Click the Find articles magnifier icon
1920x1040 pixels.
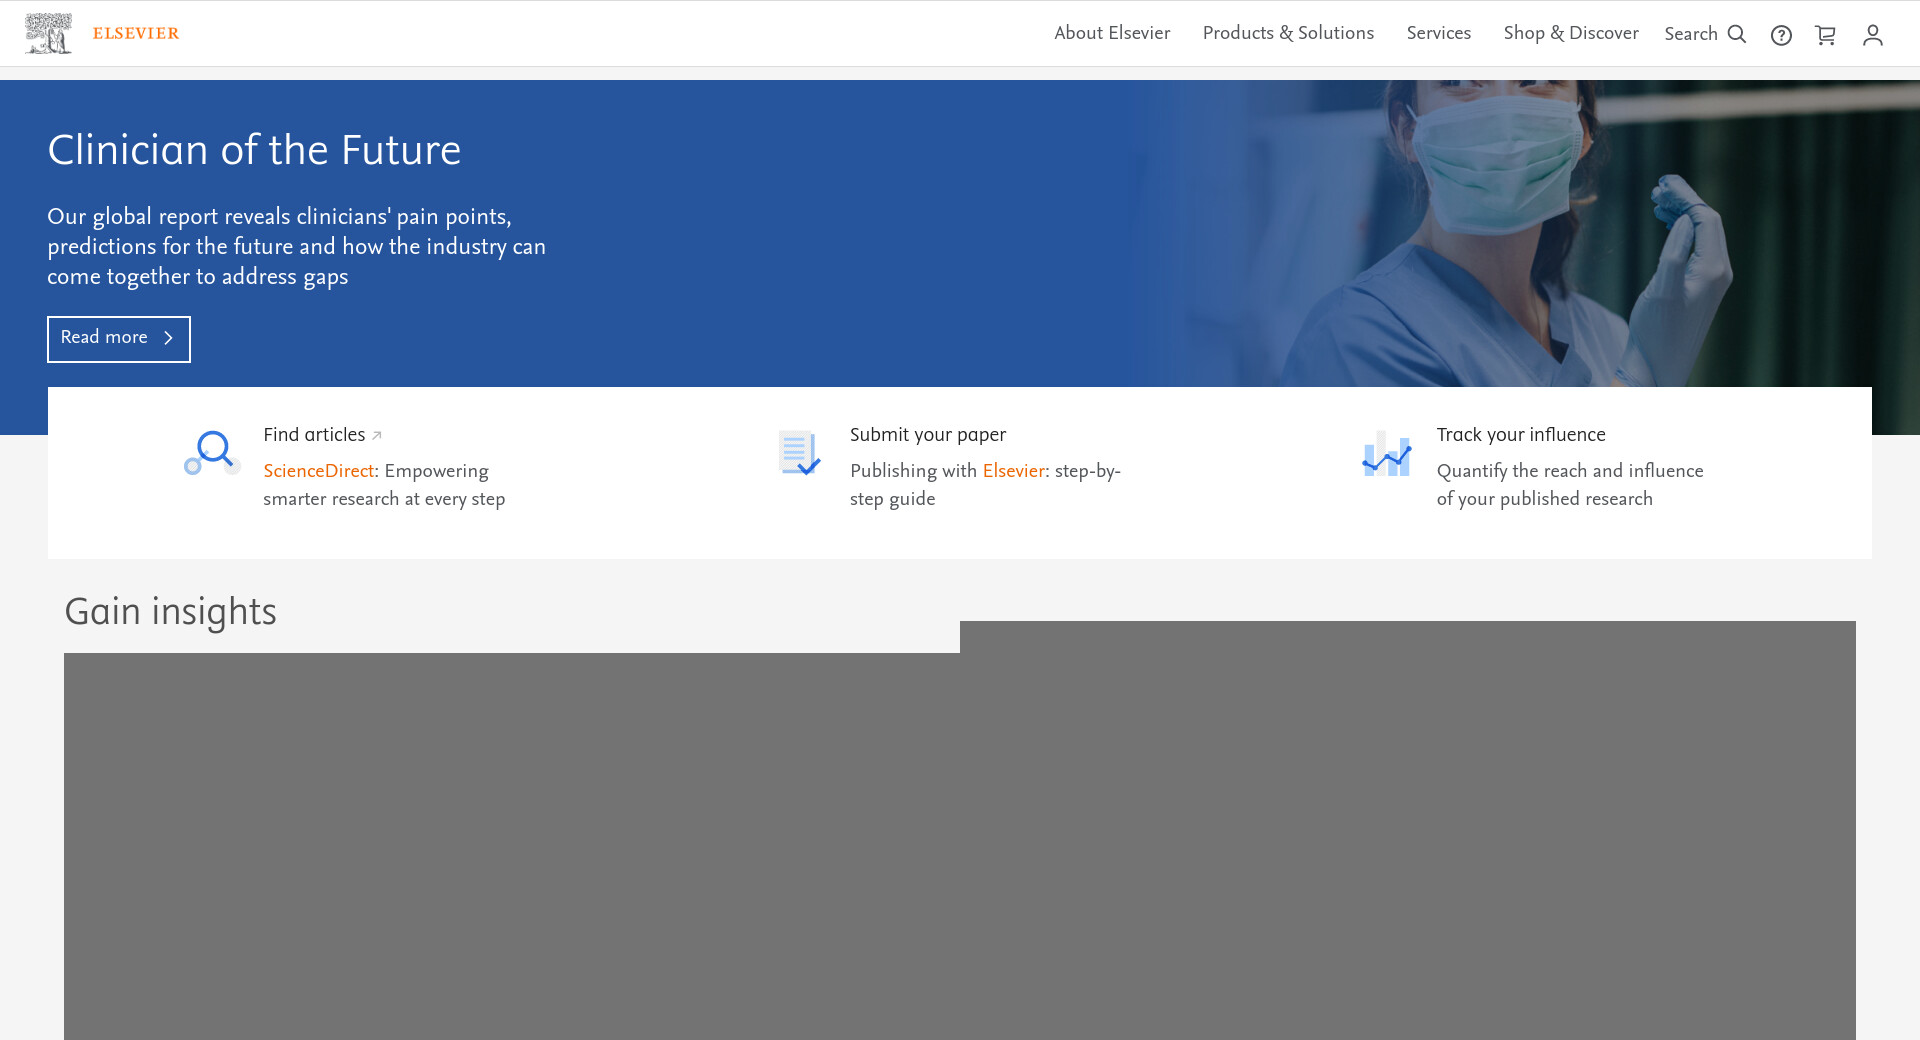pos(212,453)
